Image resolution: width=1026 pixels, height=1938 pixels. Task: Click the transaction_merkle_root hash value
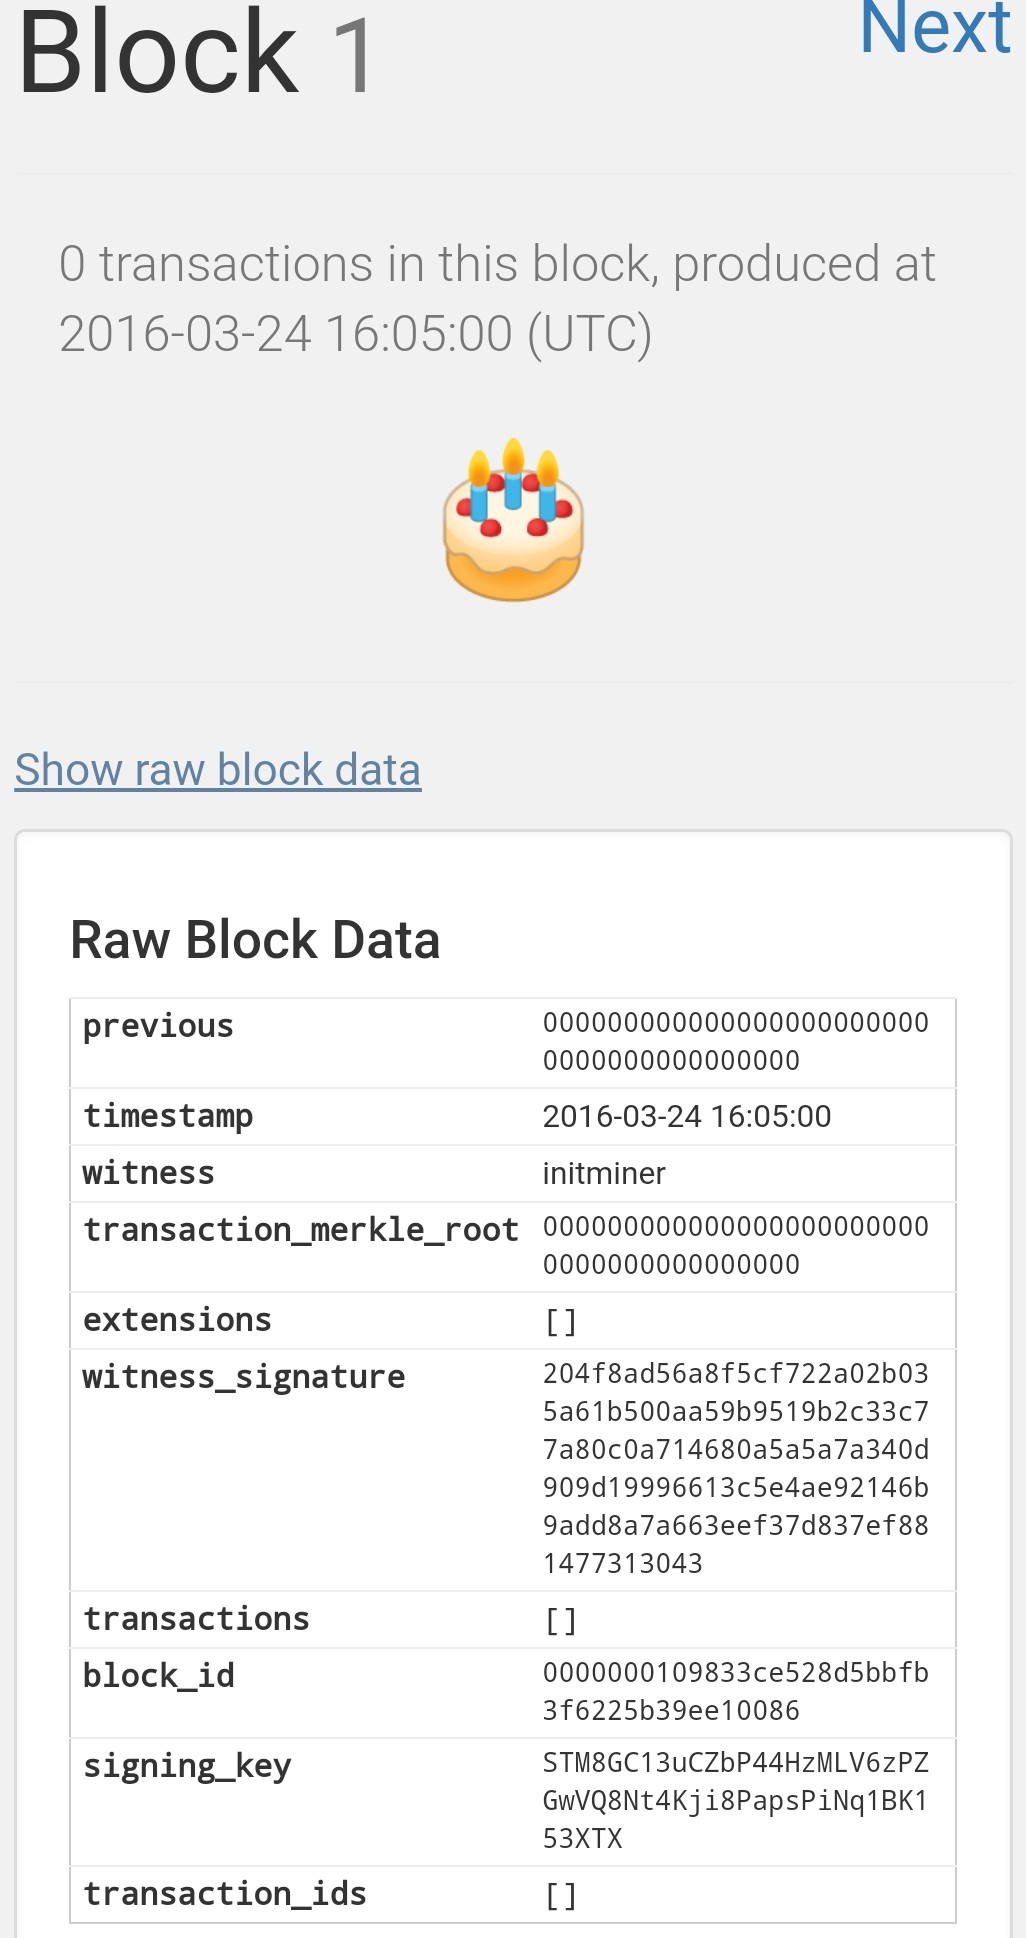click(735, 1245)
